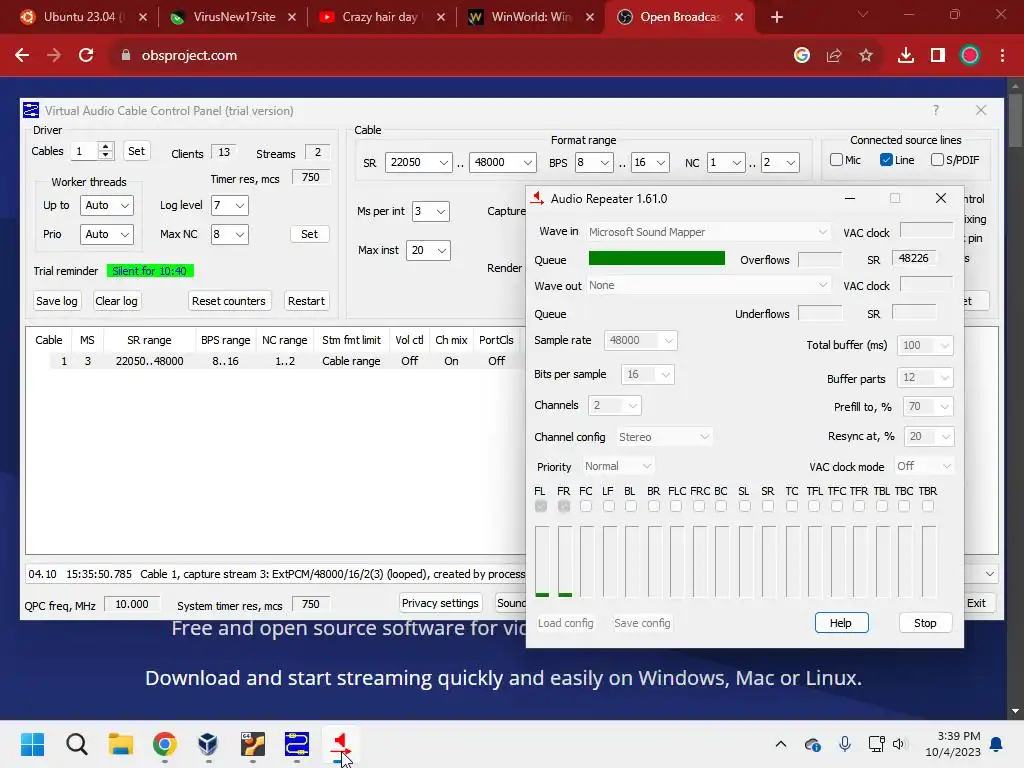Click the microphone tray icon

click(844, 744)
